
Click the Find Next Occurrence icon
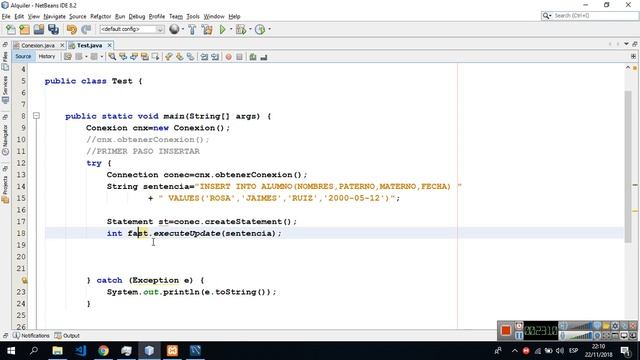pyautogui.click(x=134, y=57)
